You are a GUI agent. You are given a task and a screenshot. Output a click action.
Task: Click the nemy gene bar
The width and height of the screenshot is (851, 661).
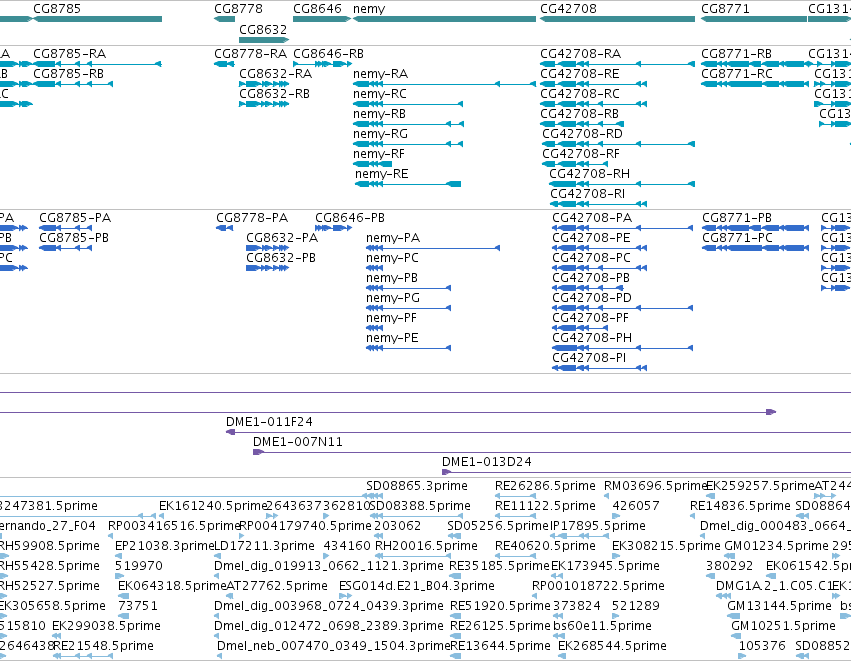click(x=444, y=19)
